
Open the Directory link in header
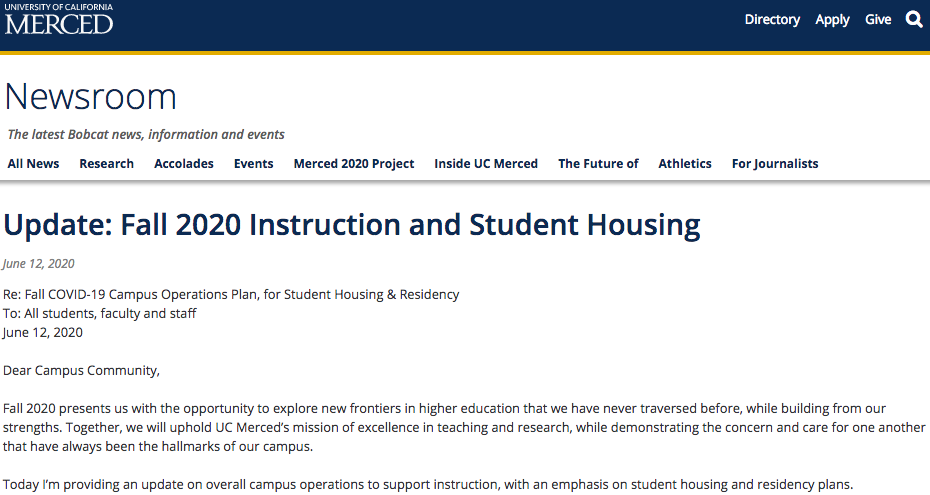(772, 19)
